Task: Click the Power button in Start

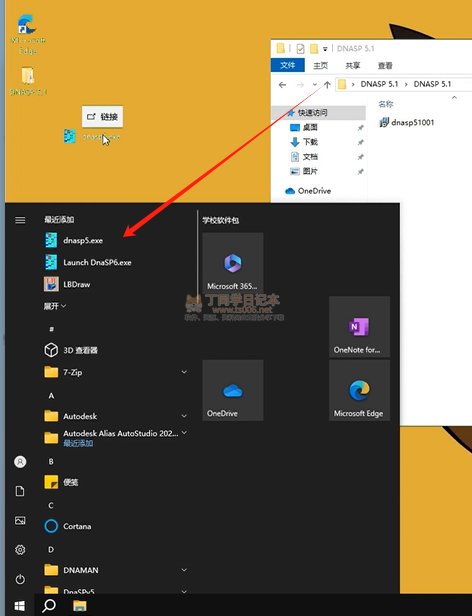Action: point(20,579)
